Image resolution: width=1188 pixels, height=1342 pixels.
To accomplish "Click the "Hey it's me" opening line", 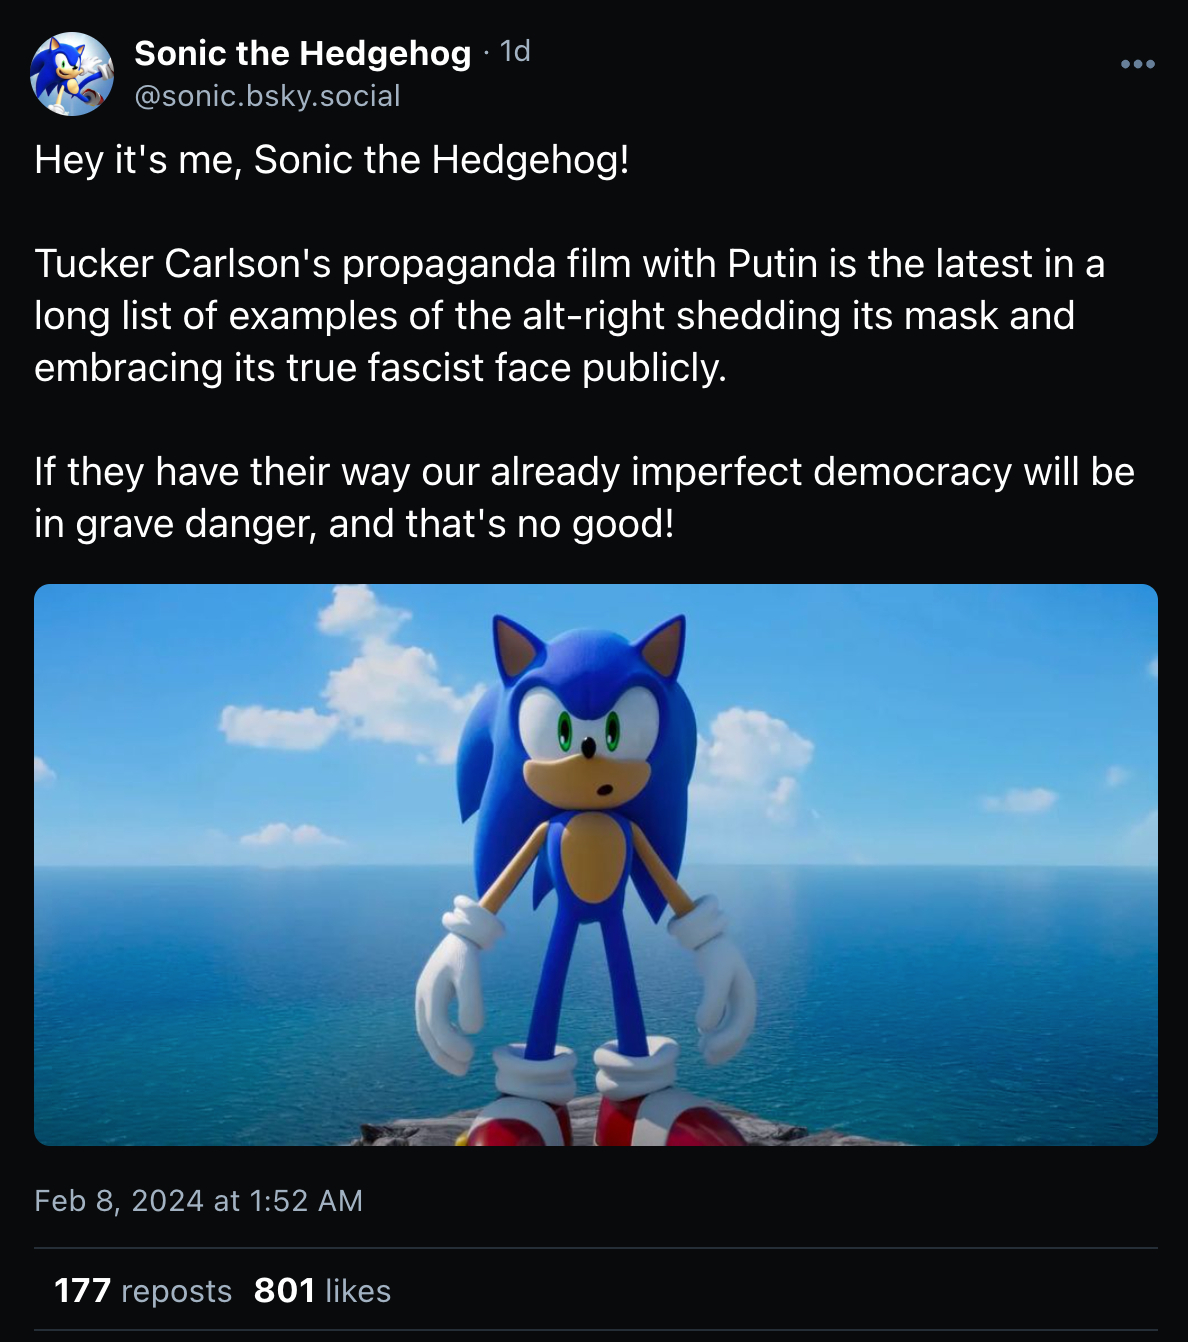I will [331, 160].
